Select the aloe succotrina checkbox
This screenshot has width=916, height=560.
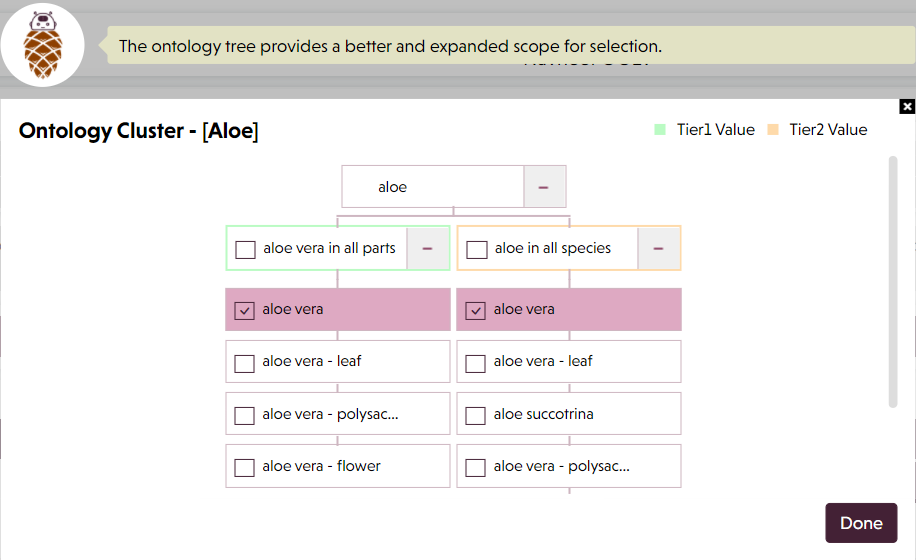point(476,415)
